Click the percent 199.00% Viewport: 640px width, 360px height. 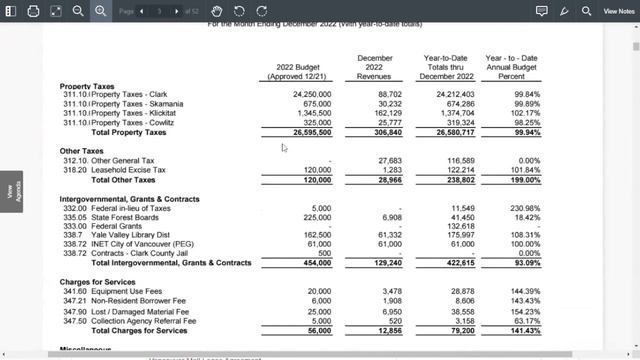[525, 180]
